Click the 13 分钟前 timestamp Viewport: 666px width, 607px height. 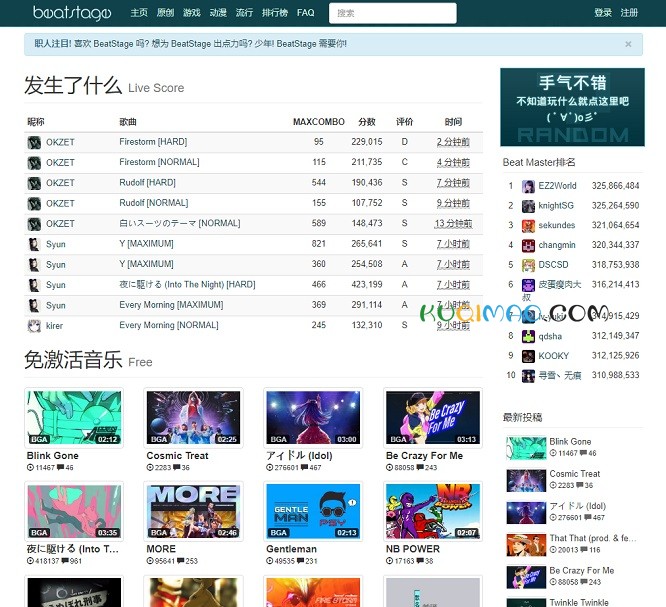click(x=453, y=223)
